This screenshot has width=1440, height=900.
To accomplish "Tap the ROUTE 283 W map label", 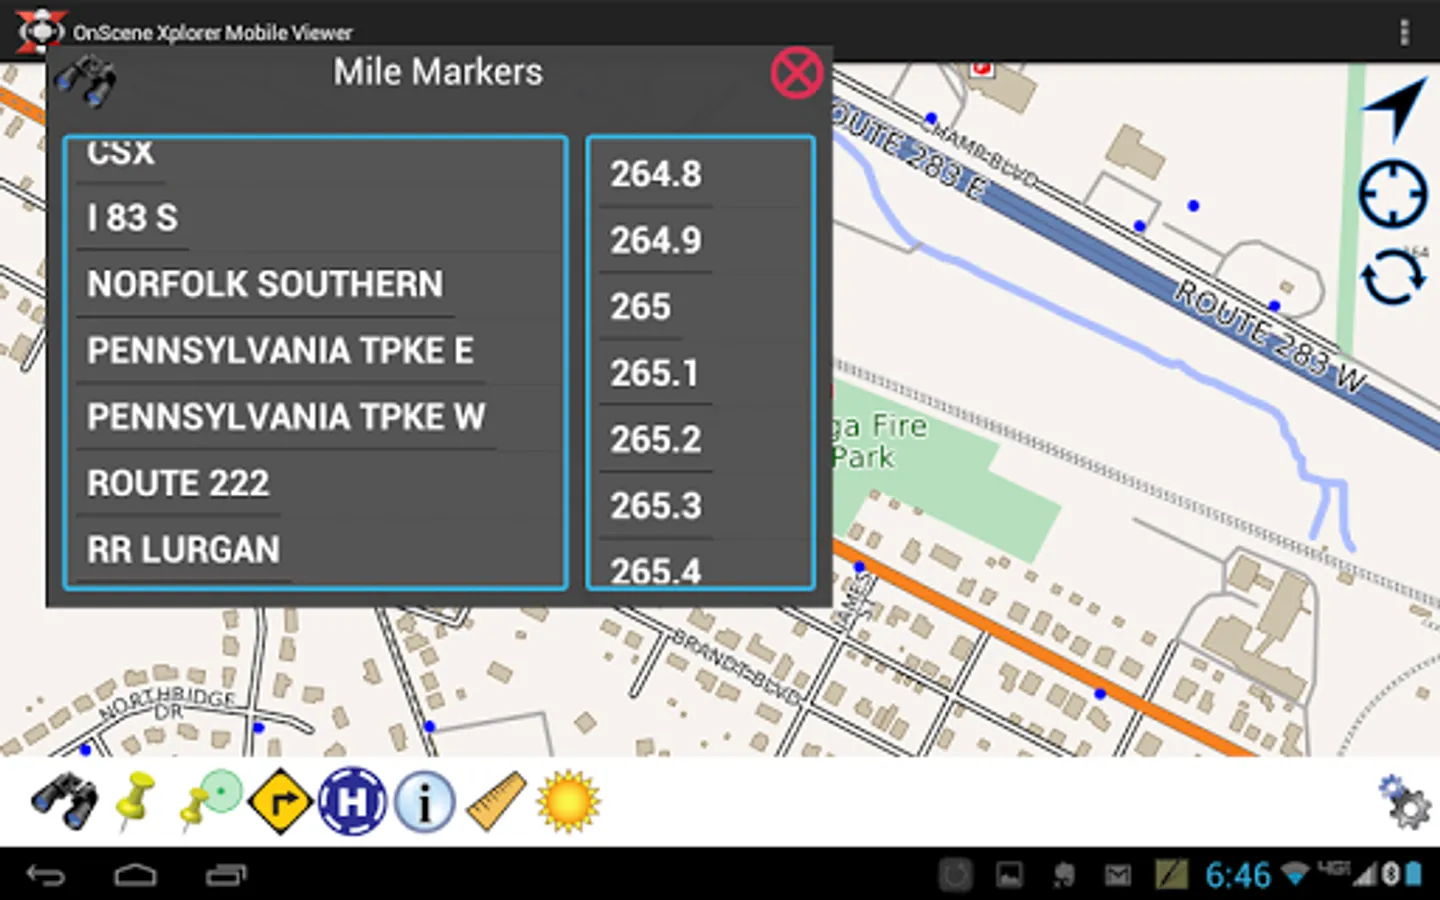I will [x=1269, y=337].
